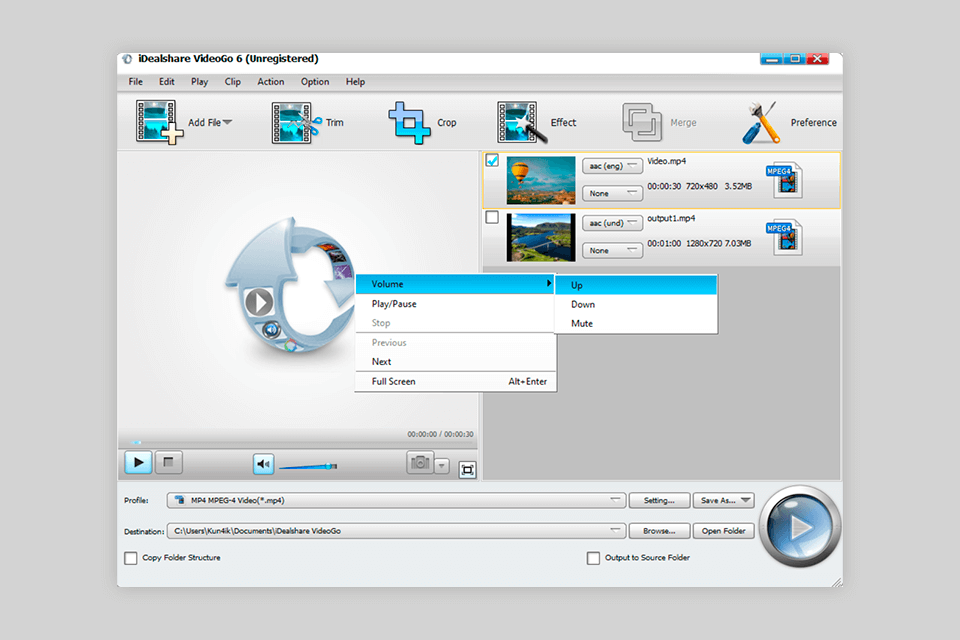Open the Effect tool
This screenshot has width=960, height=640.
click(x=536, y=122)
